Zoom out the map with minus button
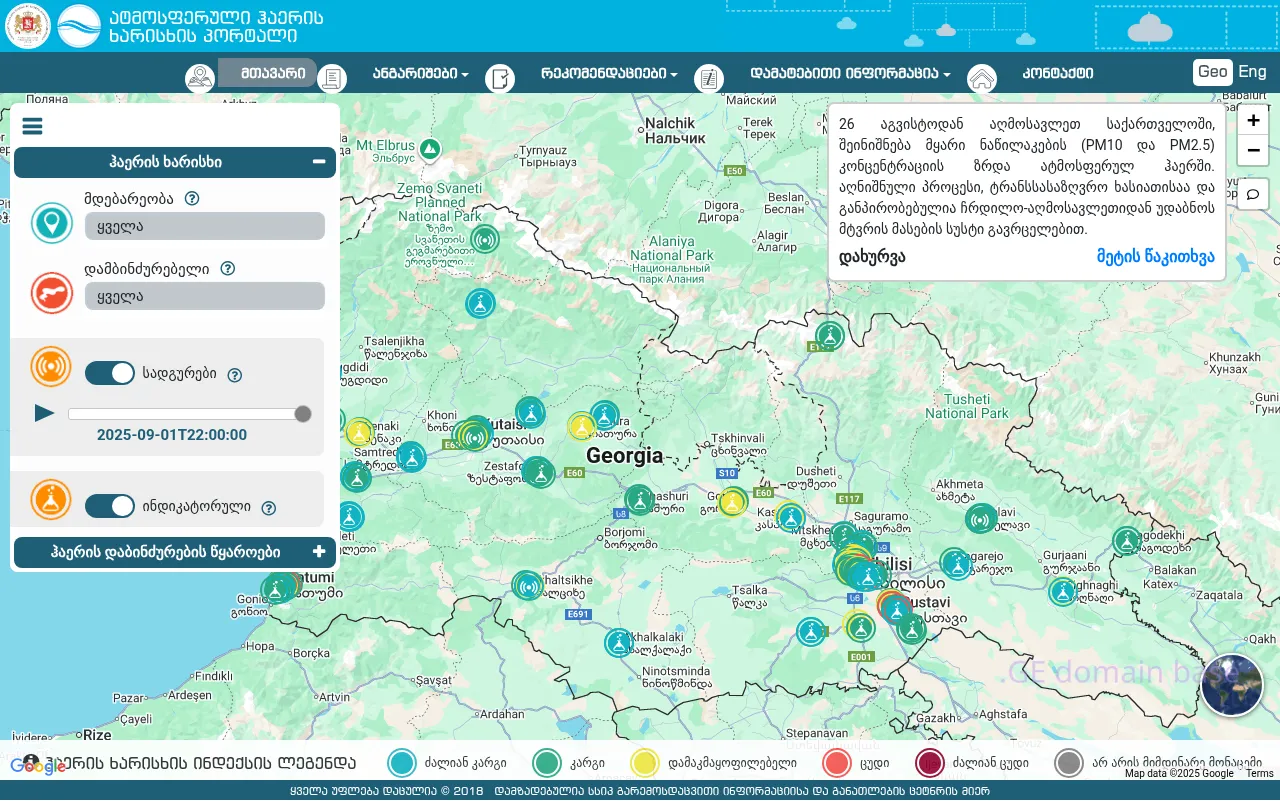The height and width of the screenshot is (801, 1280). [x=1253, y=151]
